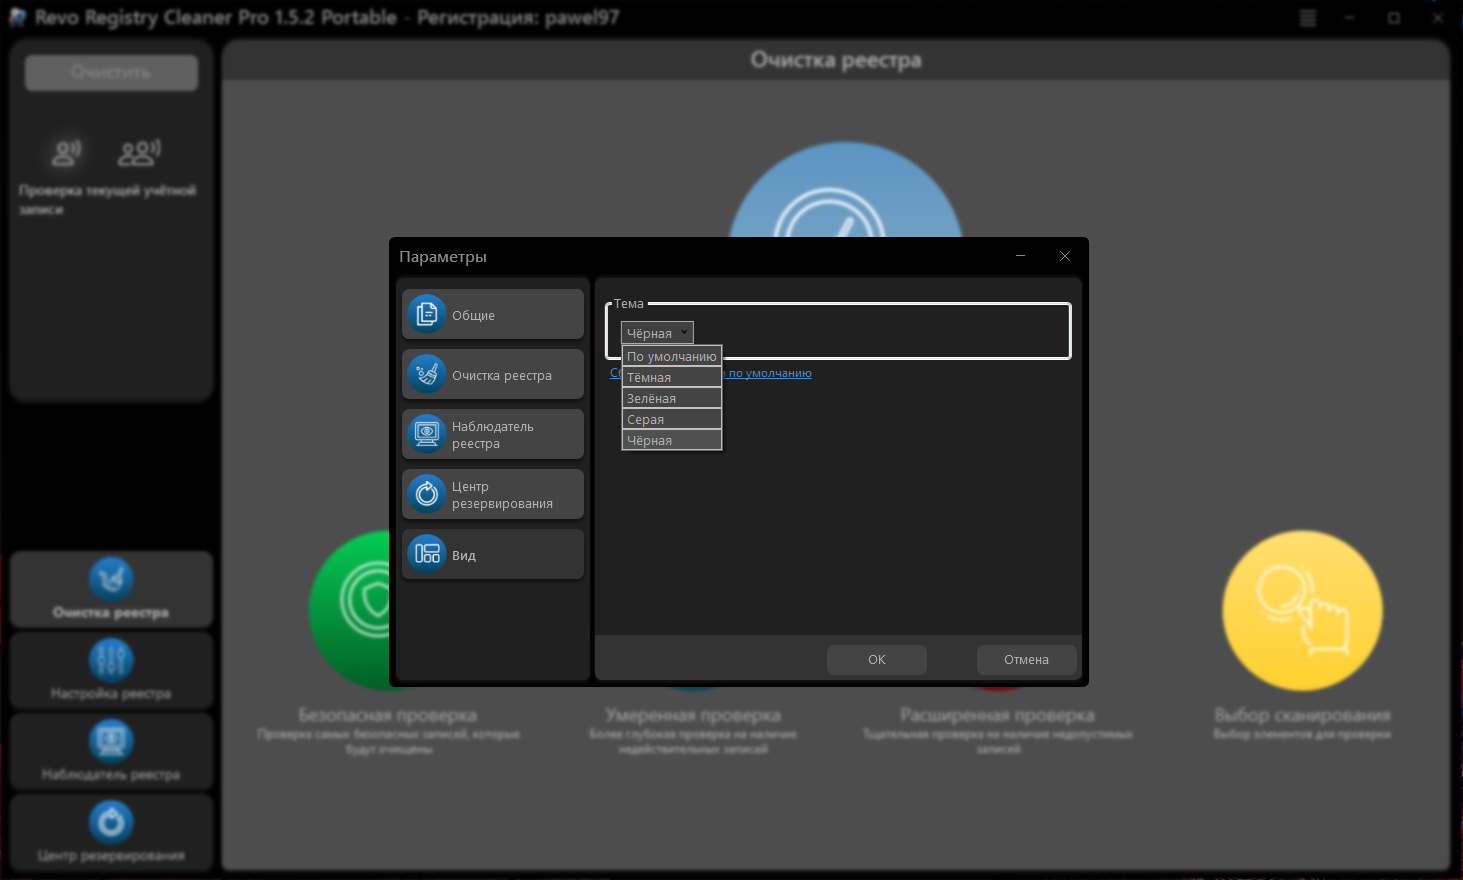The image size is (1463, 880).
Task: Dismiss dialog with Отмена button
Action: point(1027,659)
